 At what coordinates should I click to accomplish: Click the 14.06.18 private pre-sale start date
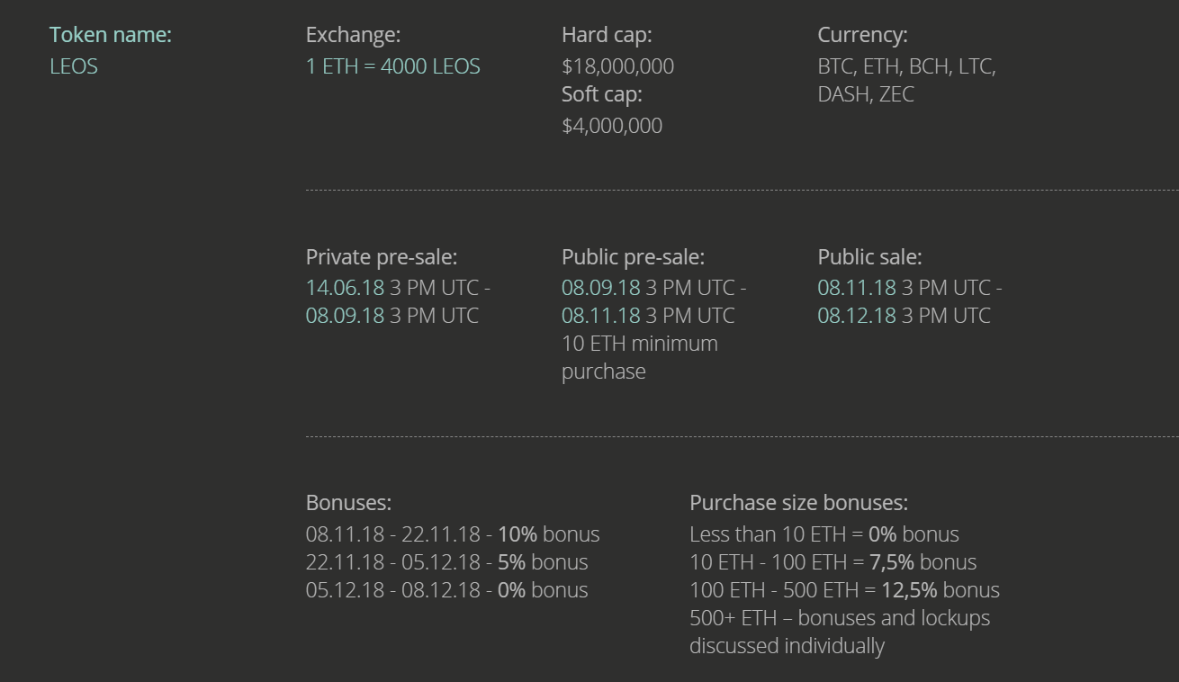pyautogui.click(x=344, y=288)
